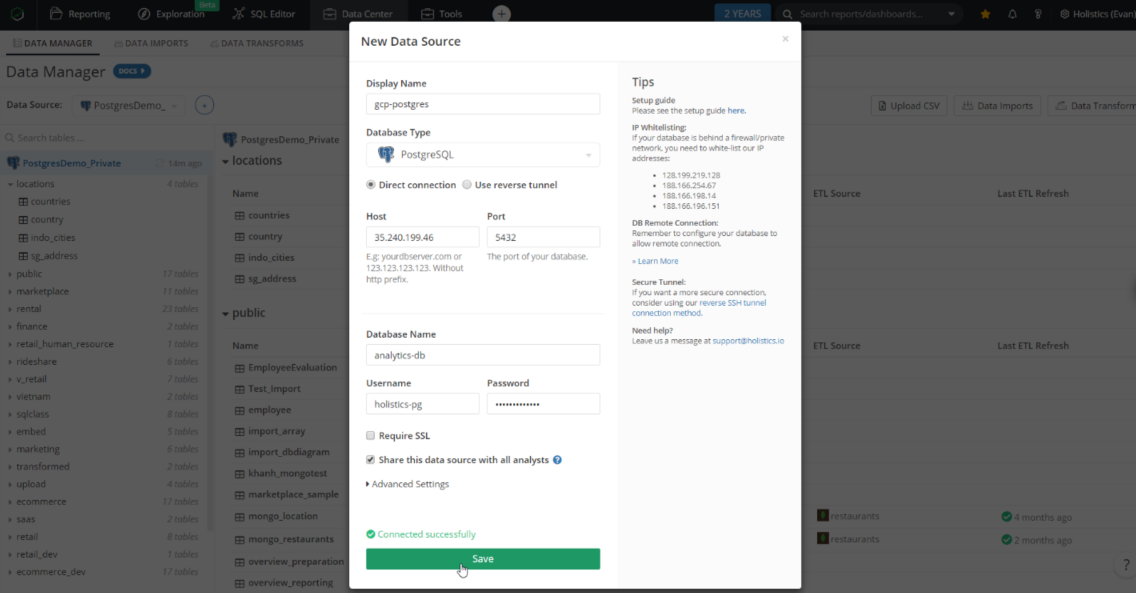Switch to Data Imports tab

(151, 43)
